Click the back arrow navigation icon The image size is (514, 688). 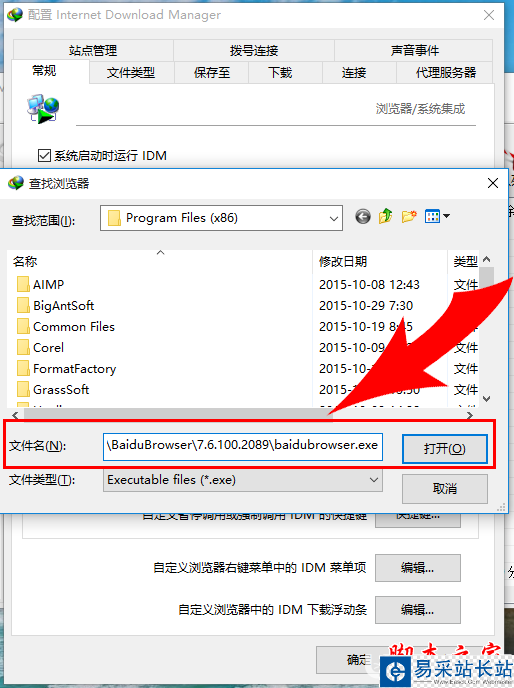pyautogui.click(x=363, y=217)
